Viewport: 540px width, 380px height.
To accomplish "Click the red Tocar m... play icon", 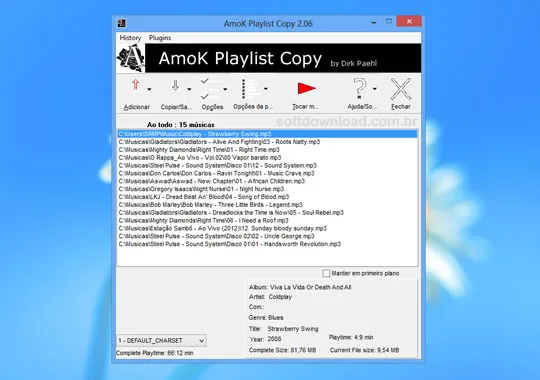I will point(306,88).
